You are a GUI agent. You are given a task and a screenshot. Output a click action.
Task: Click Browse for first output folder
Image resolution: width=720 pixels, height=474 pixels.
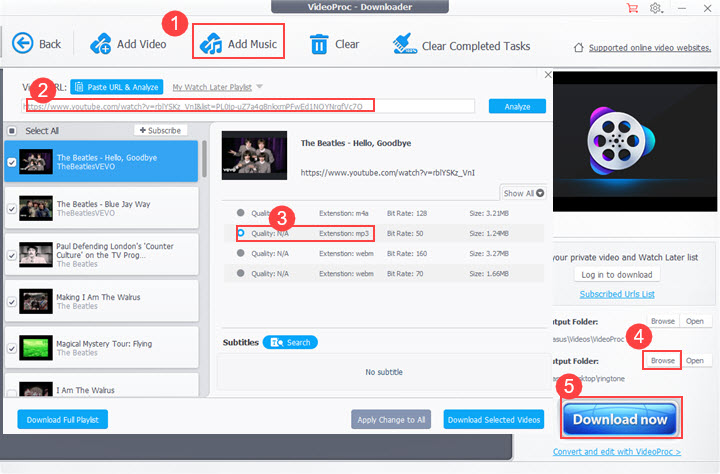pyautogui.click(x=663, y=321)
